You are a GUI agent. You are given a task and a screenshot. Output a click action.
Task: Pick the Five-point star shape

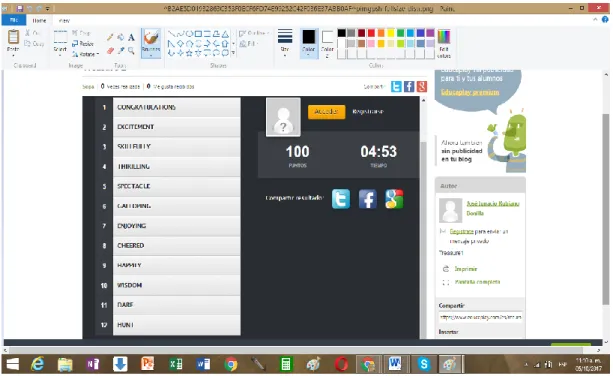tap(189, 53)
